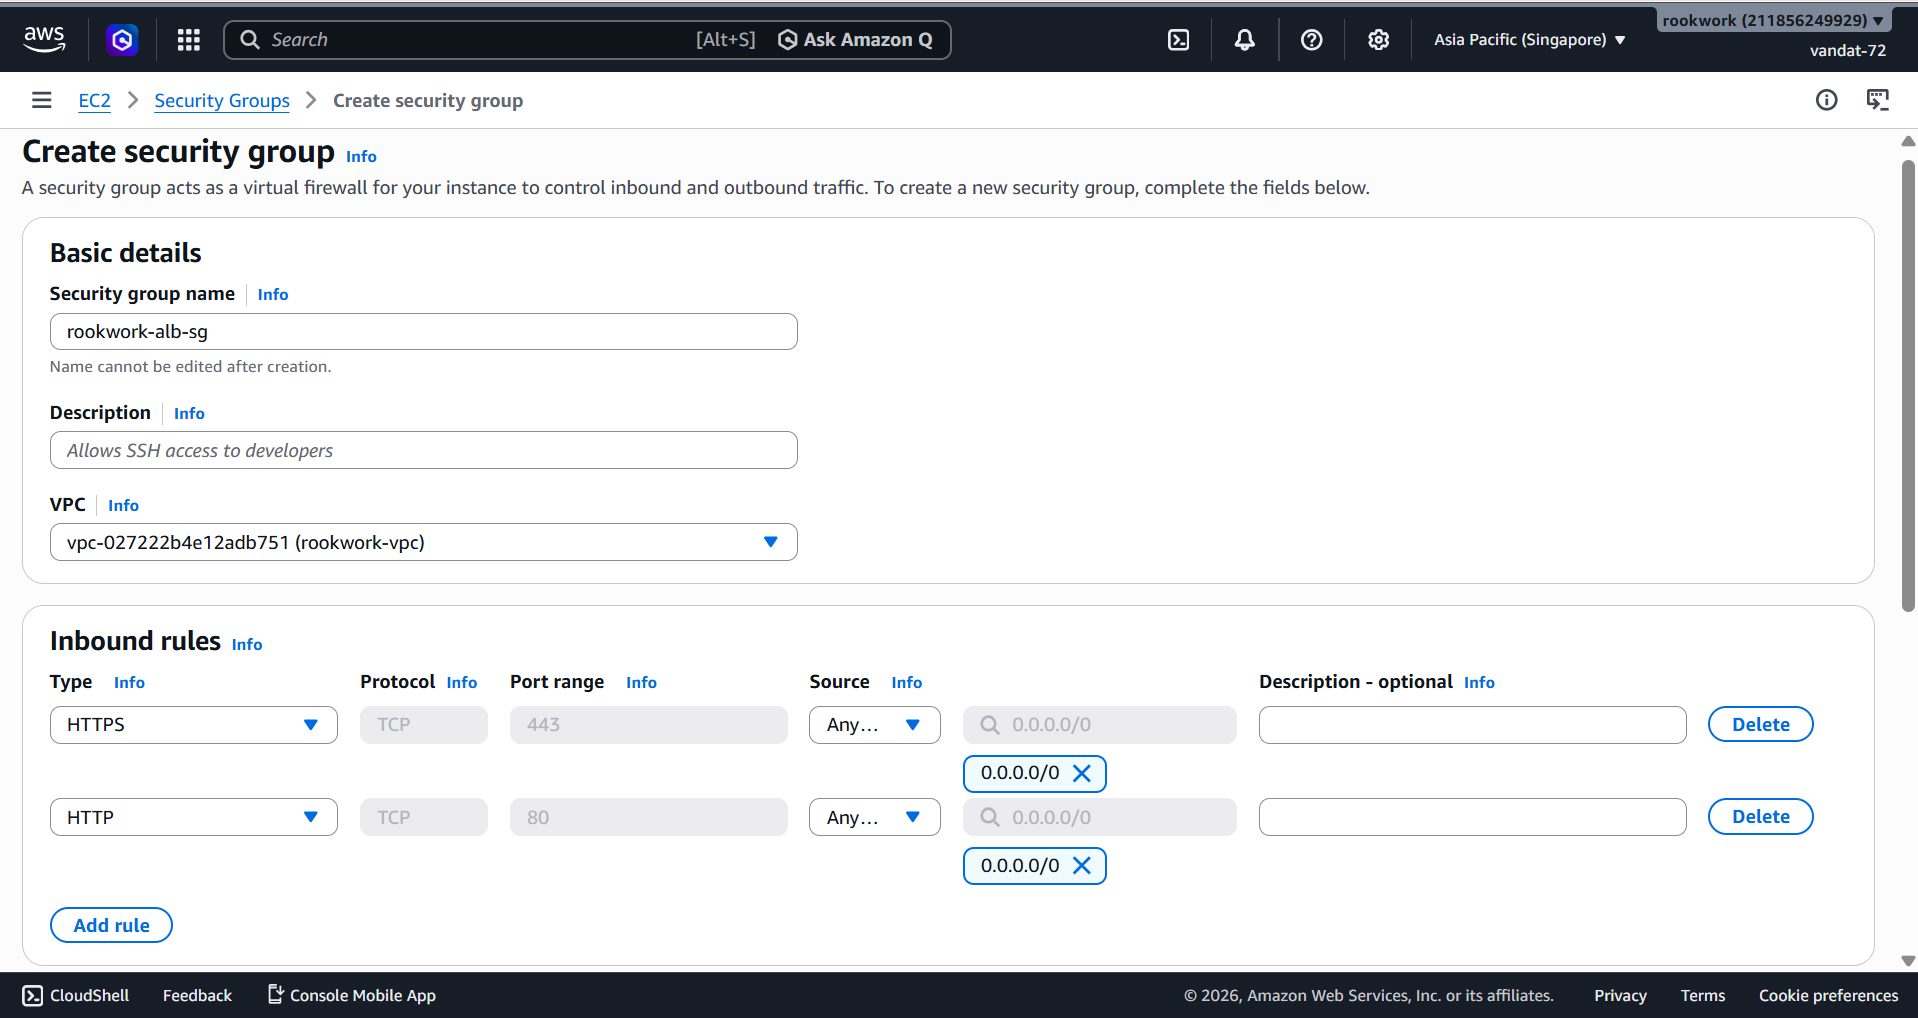Screen dimensions: 1918x1018
Task: Click the scrollbar up arrow
Action: (x=1908, y=142)
